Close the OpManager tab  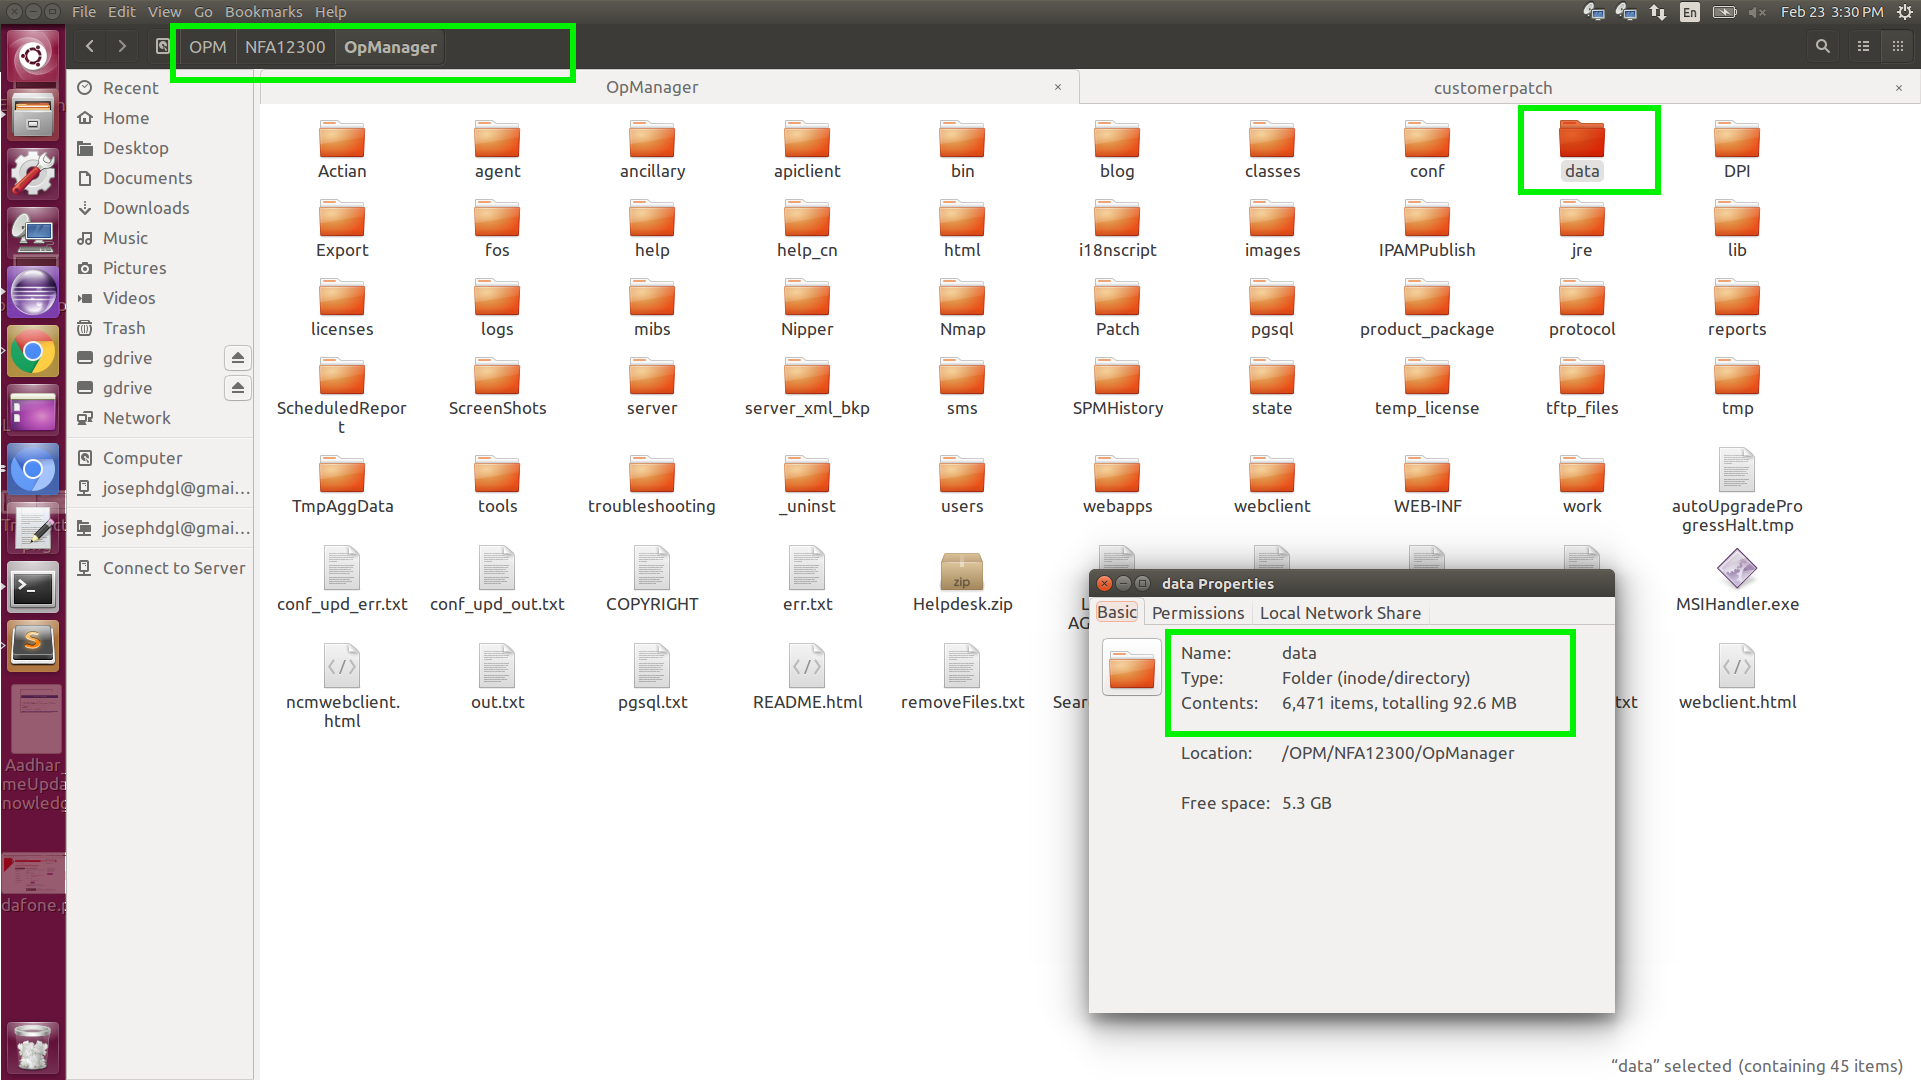pos(1058,87)
